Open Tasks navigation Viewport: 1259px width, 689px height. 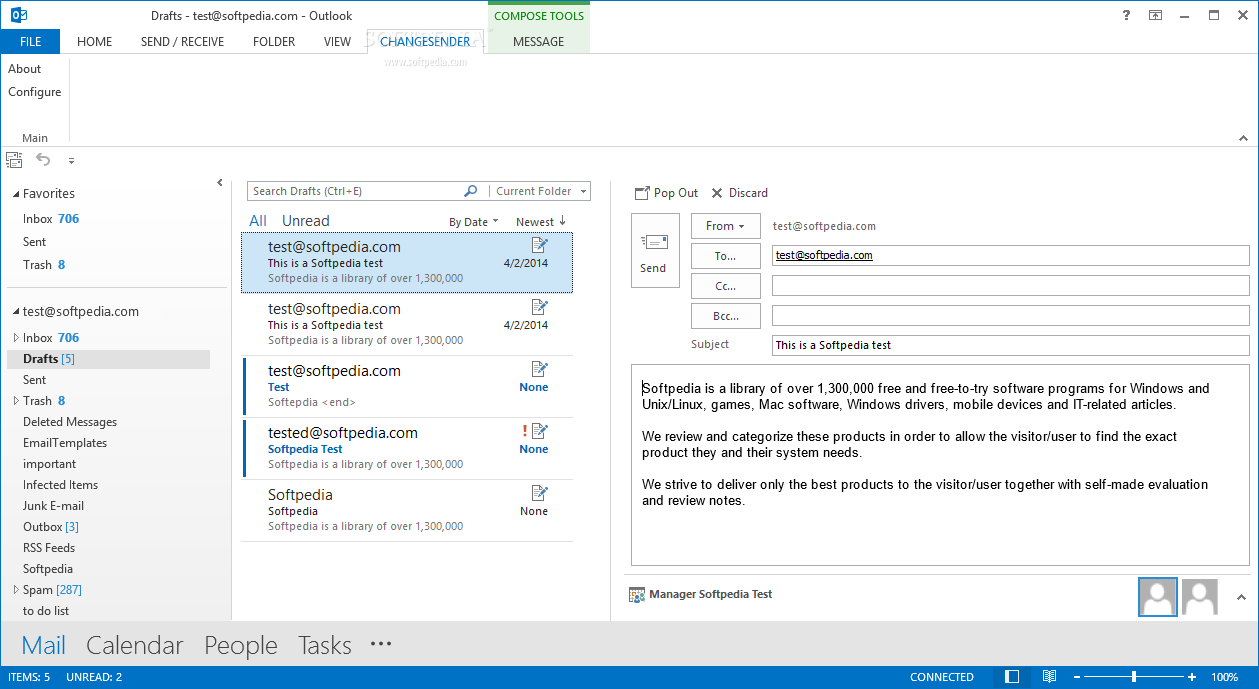[325, 645]
